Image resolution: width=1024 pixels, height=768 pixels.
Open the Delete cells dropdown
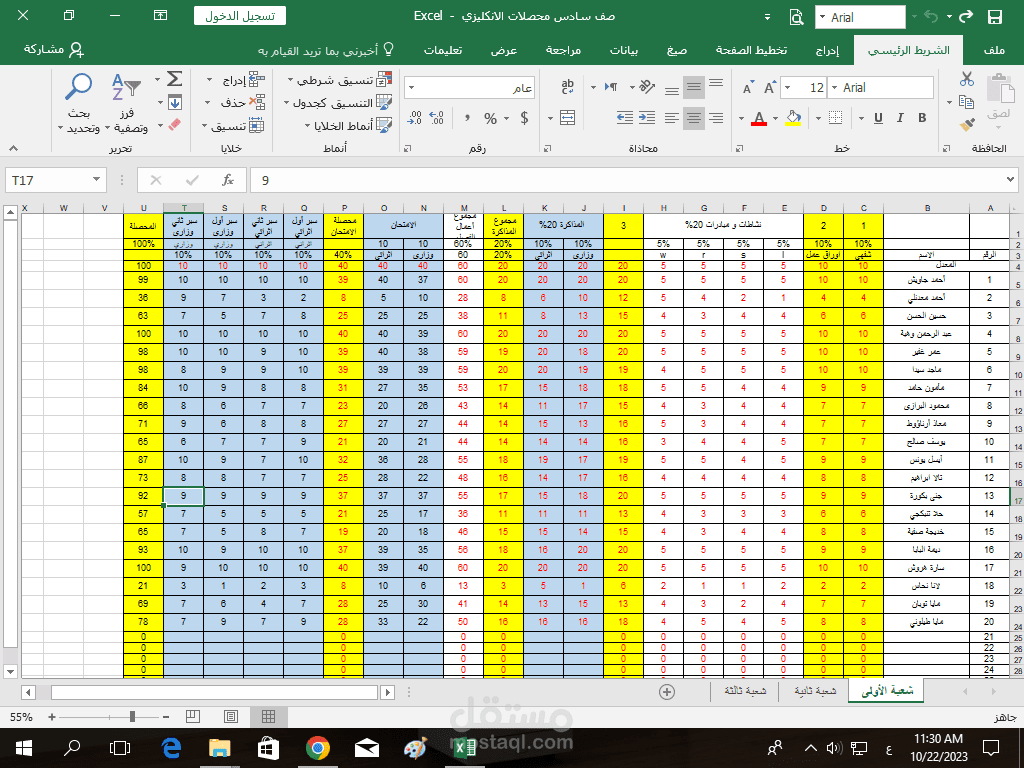pos(235,103)
